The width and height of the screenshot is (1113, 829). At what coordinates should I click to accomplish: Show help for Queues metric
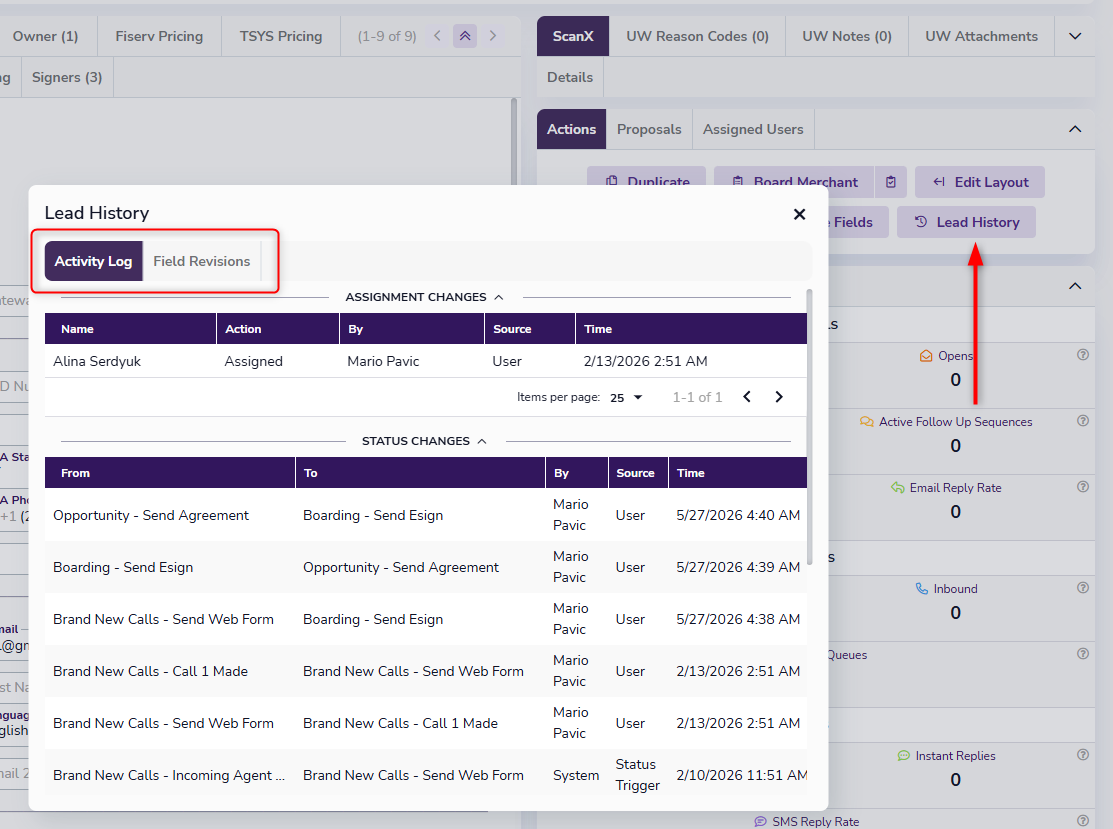pos(1082,654)
